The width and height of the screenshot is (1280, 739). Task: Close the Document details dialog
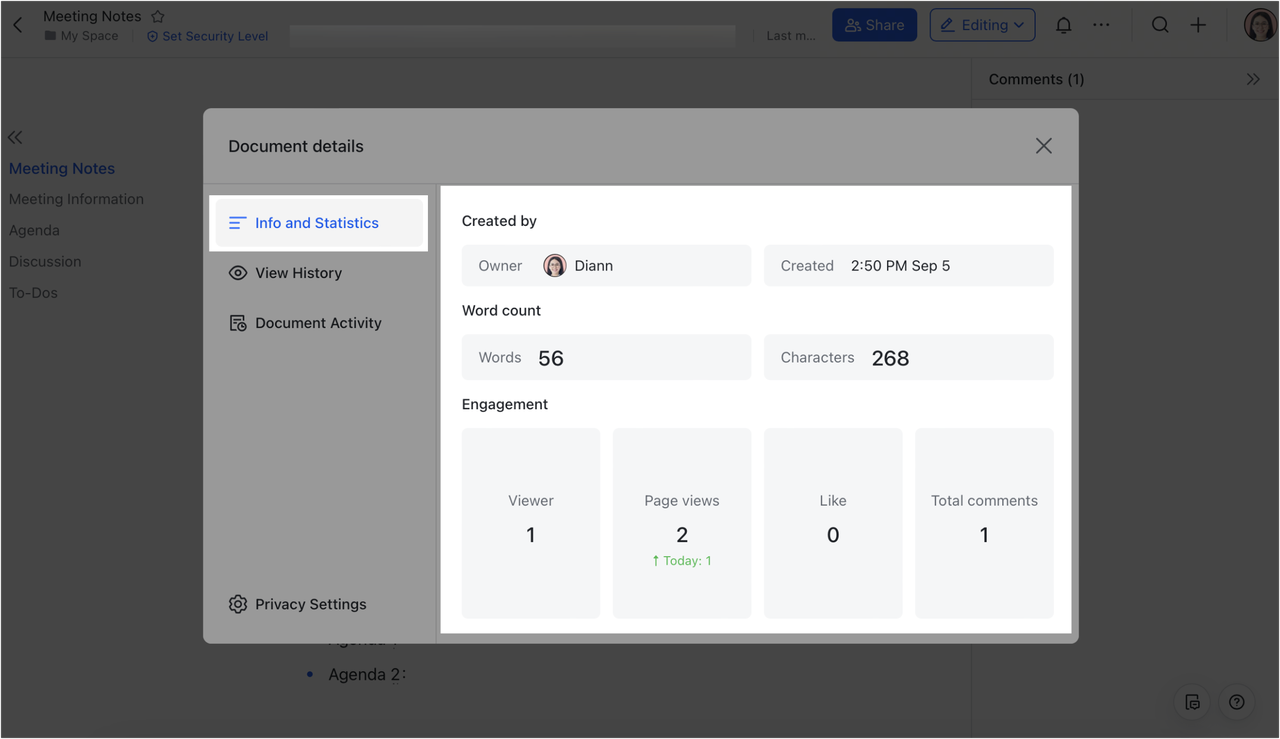tap(1043, 146)
